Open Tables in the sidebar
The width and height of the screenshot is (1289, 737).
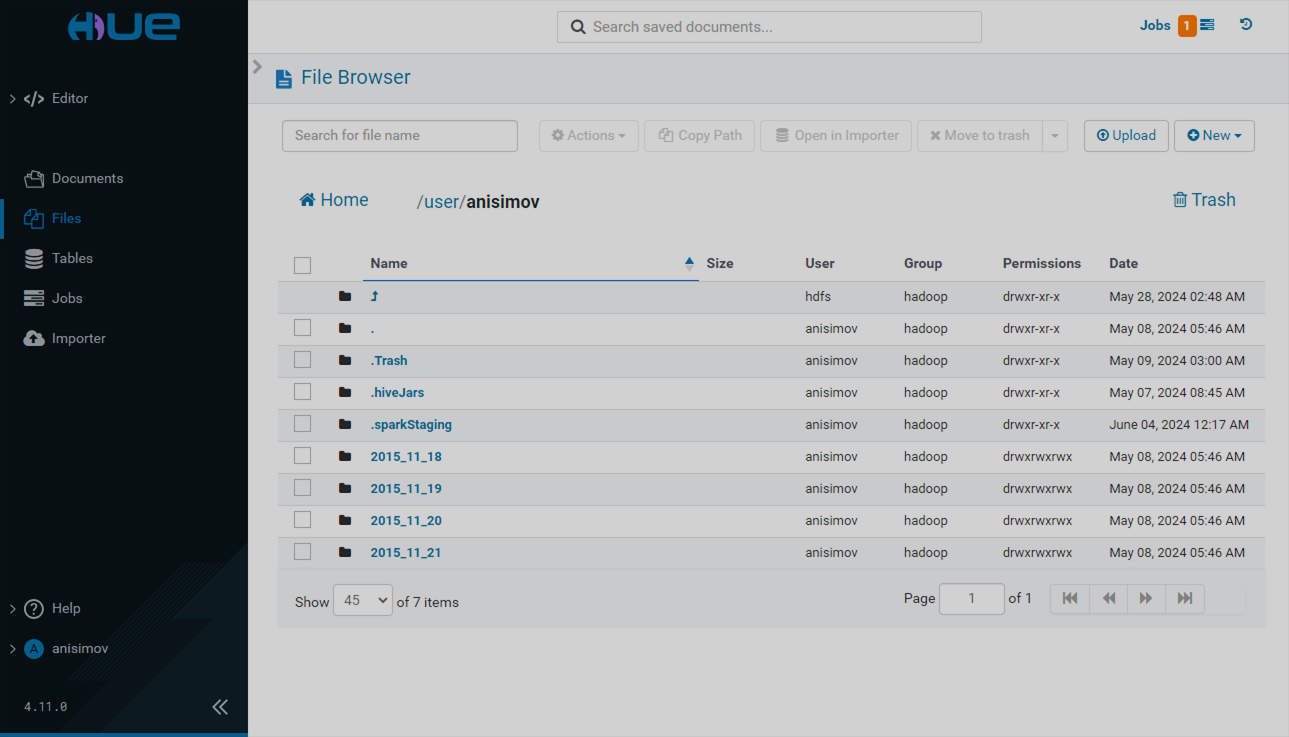(x=58, y=258)
